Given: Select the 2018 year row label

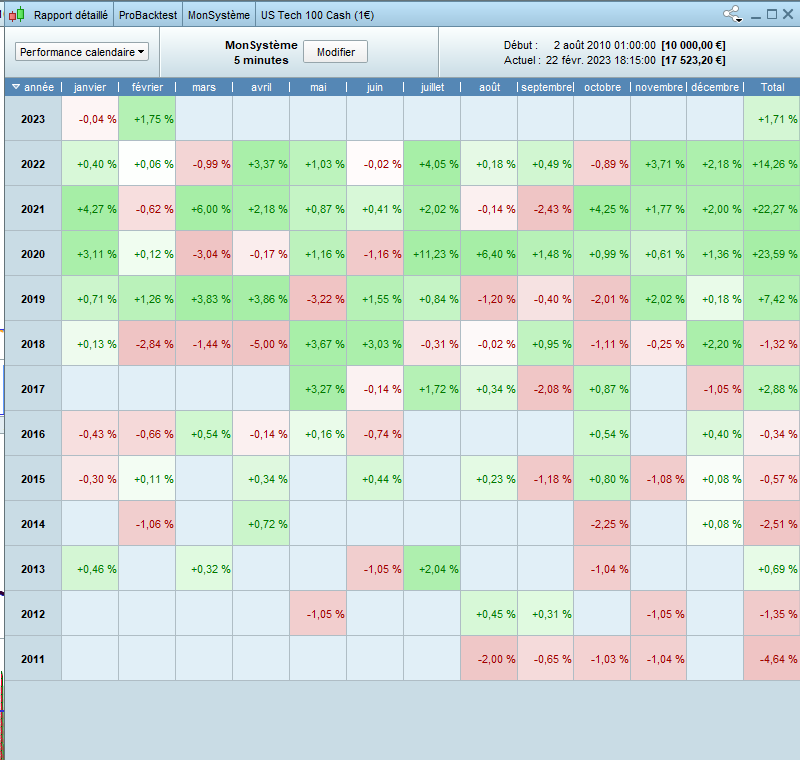Looking at the screenshot, I should point(33,344).
